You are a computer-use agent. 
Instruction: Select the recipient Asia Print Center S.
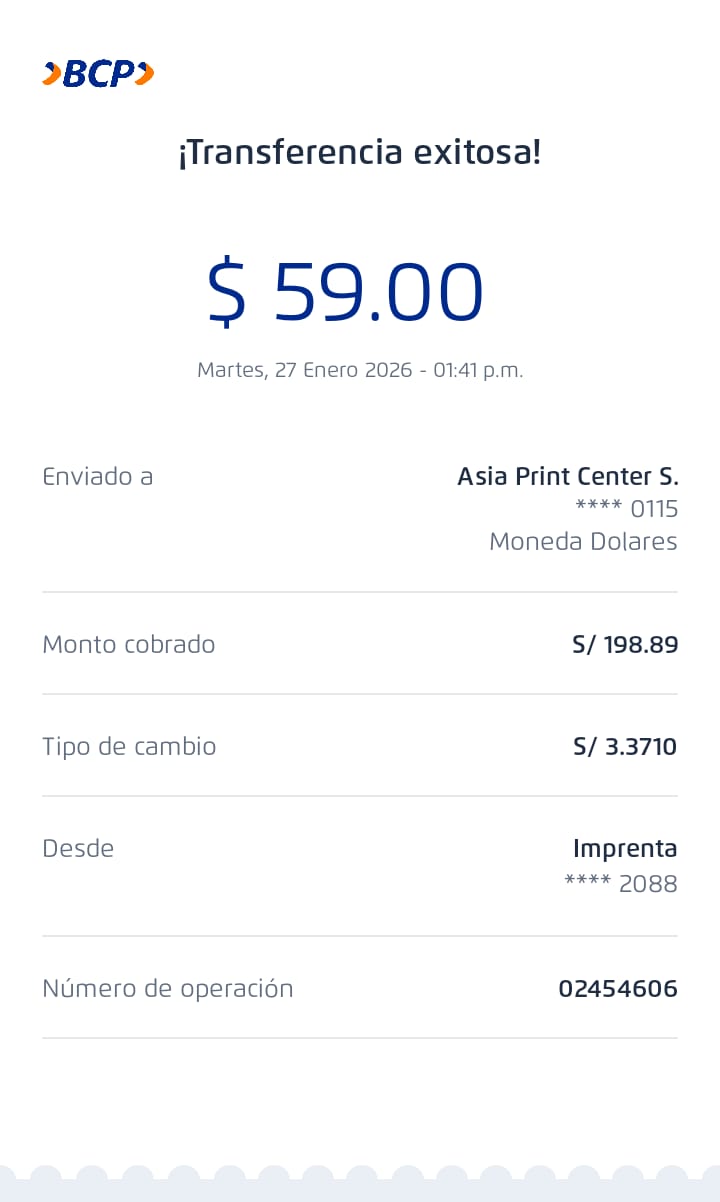click(567, 477)
